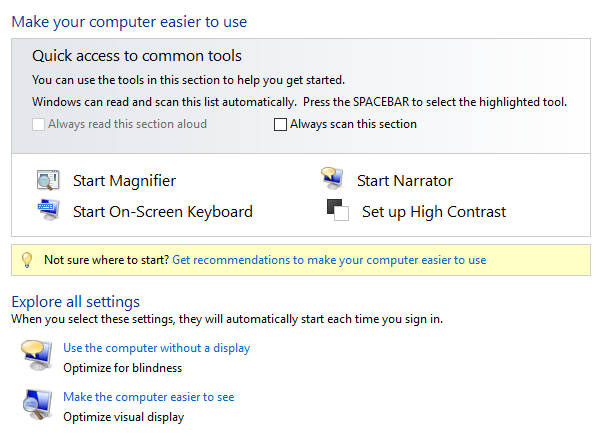Start Magnifier from quick tools
The height and width of the screenshot is (437, 600).
click(x=124, y=181)
